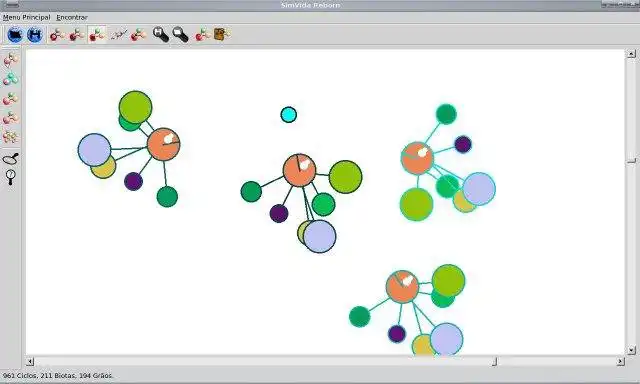Select the teal molecule tool in left sidebar
This screenshot has width=640, height=384.
(x=11, y=79)
